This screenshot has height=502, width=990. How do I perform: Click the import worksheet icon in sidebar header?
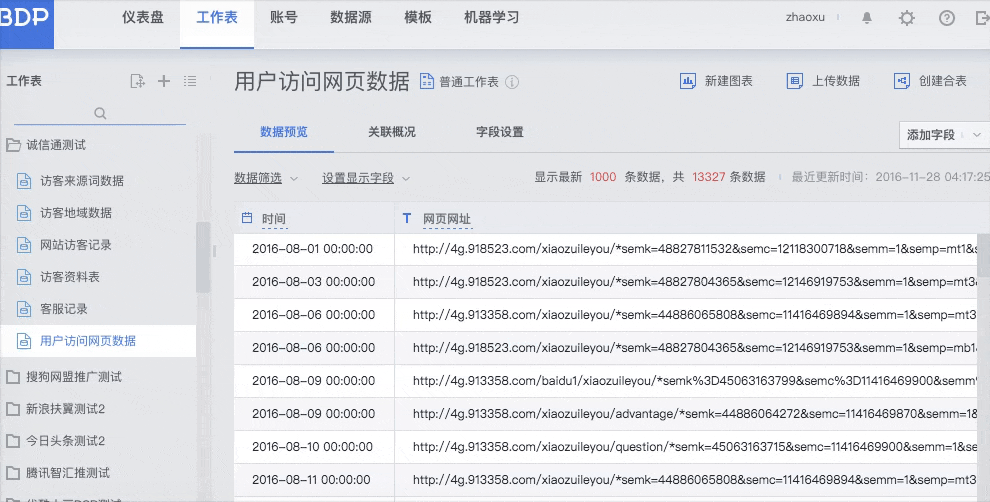click(x=137, y=81)
